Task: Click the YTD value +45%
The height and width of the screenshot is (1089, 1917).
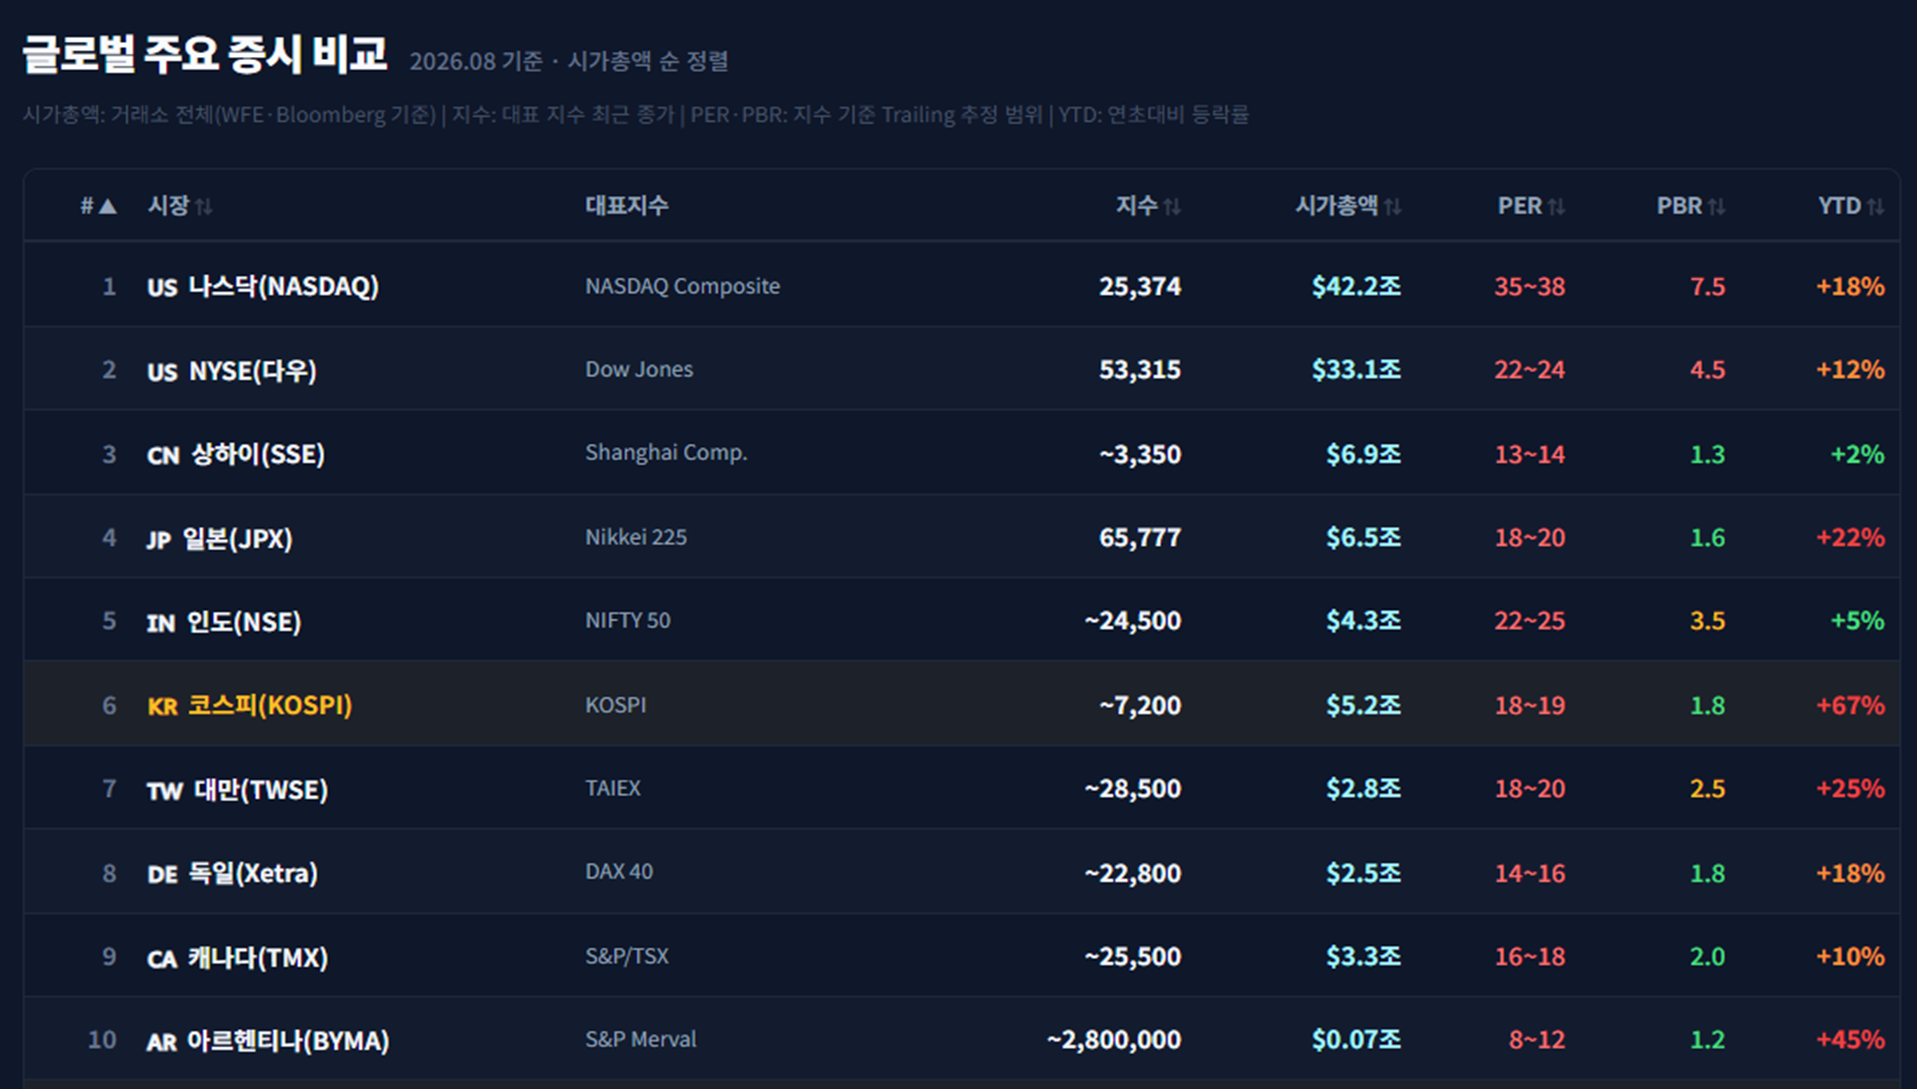Action: point(1850,1040)
